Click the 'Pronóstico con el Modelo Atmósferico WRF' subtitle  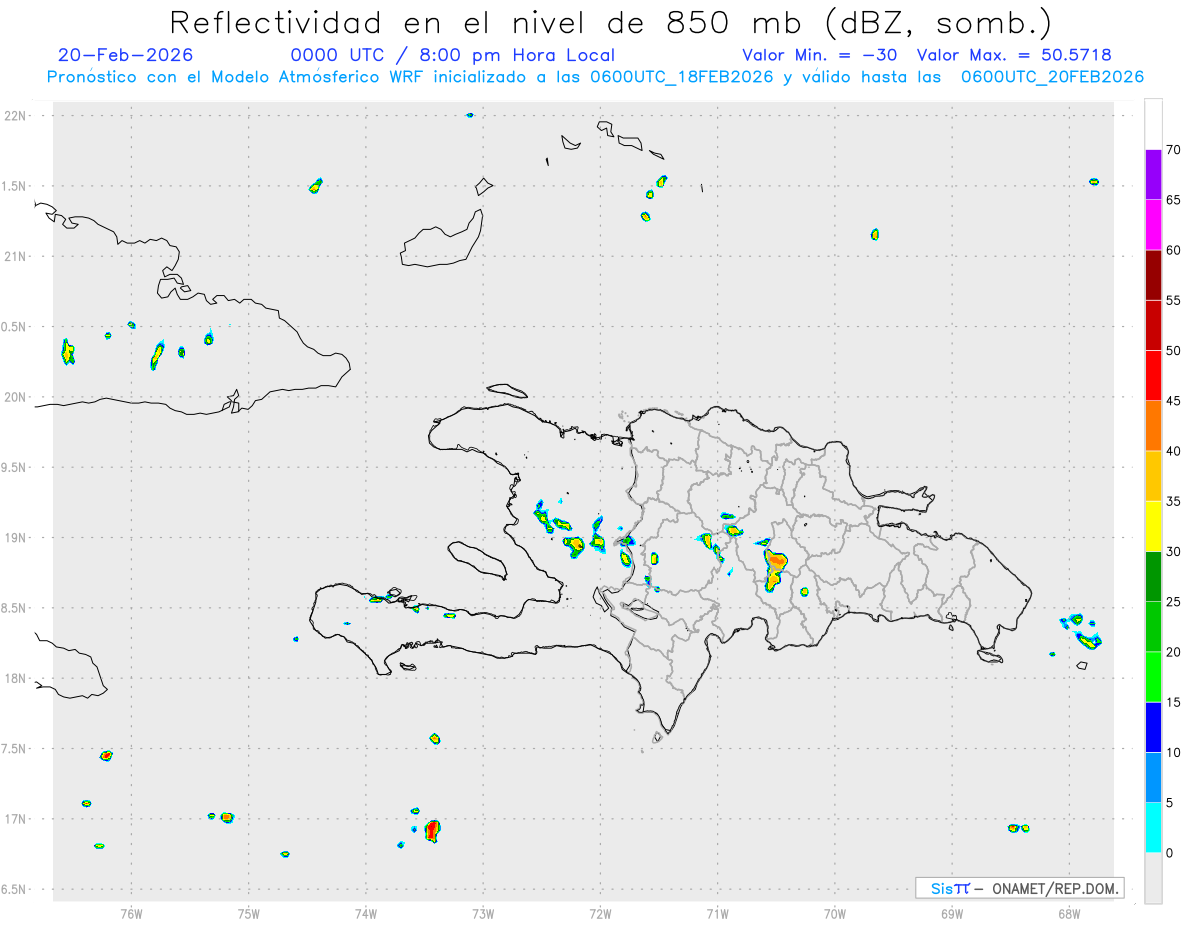coord(238,77)
